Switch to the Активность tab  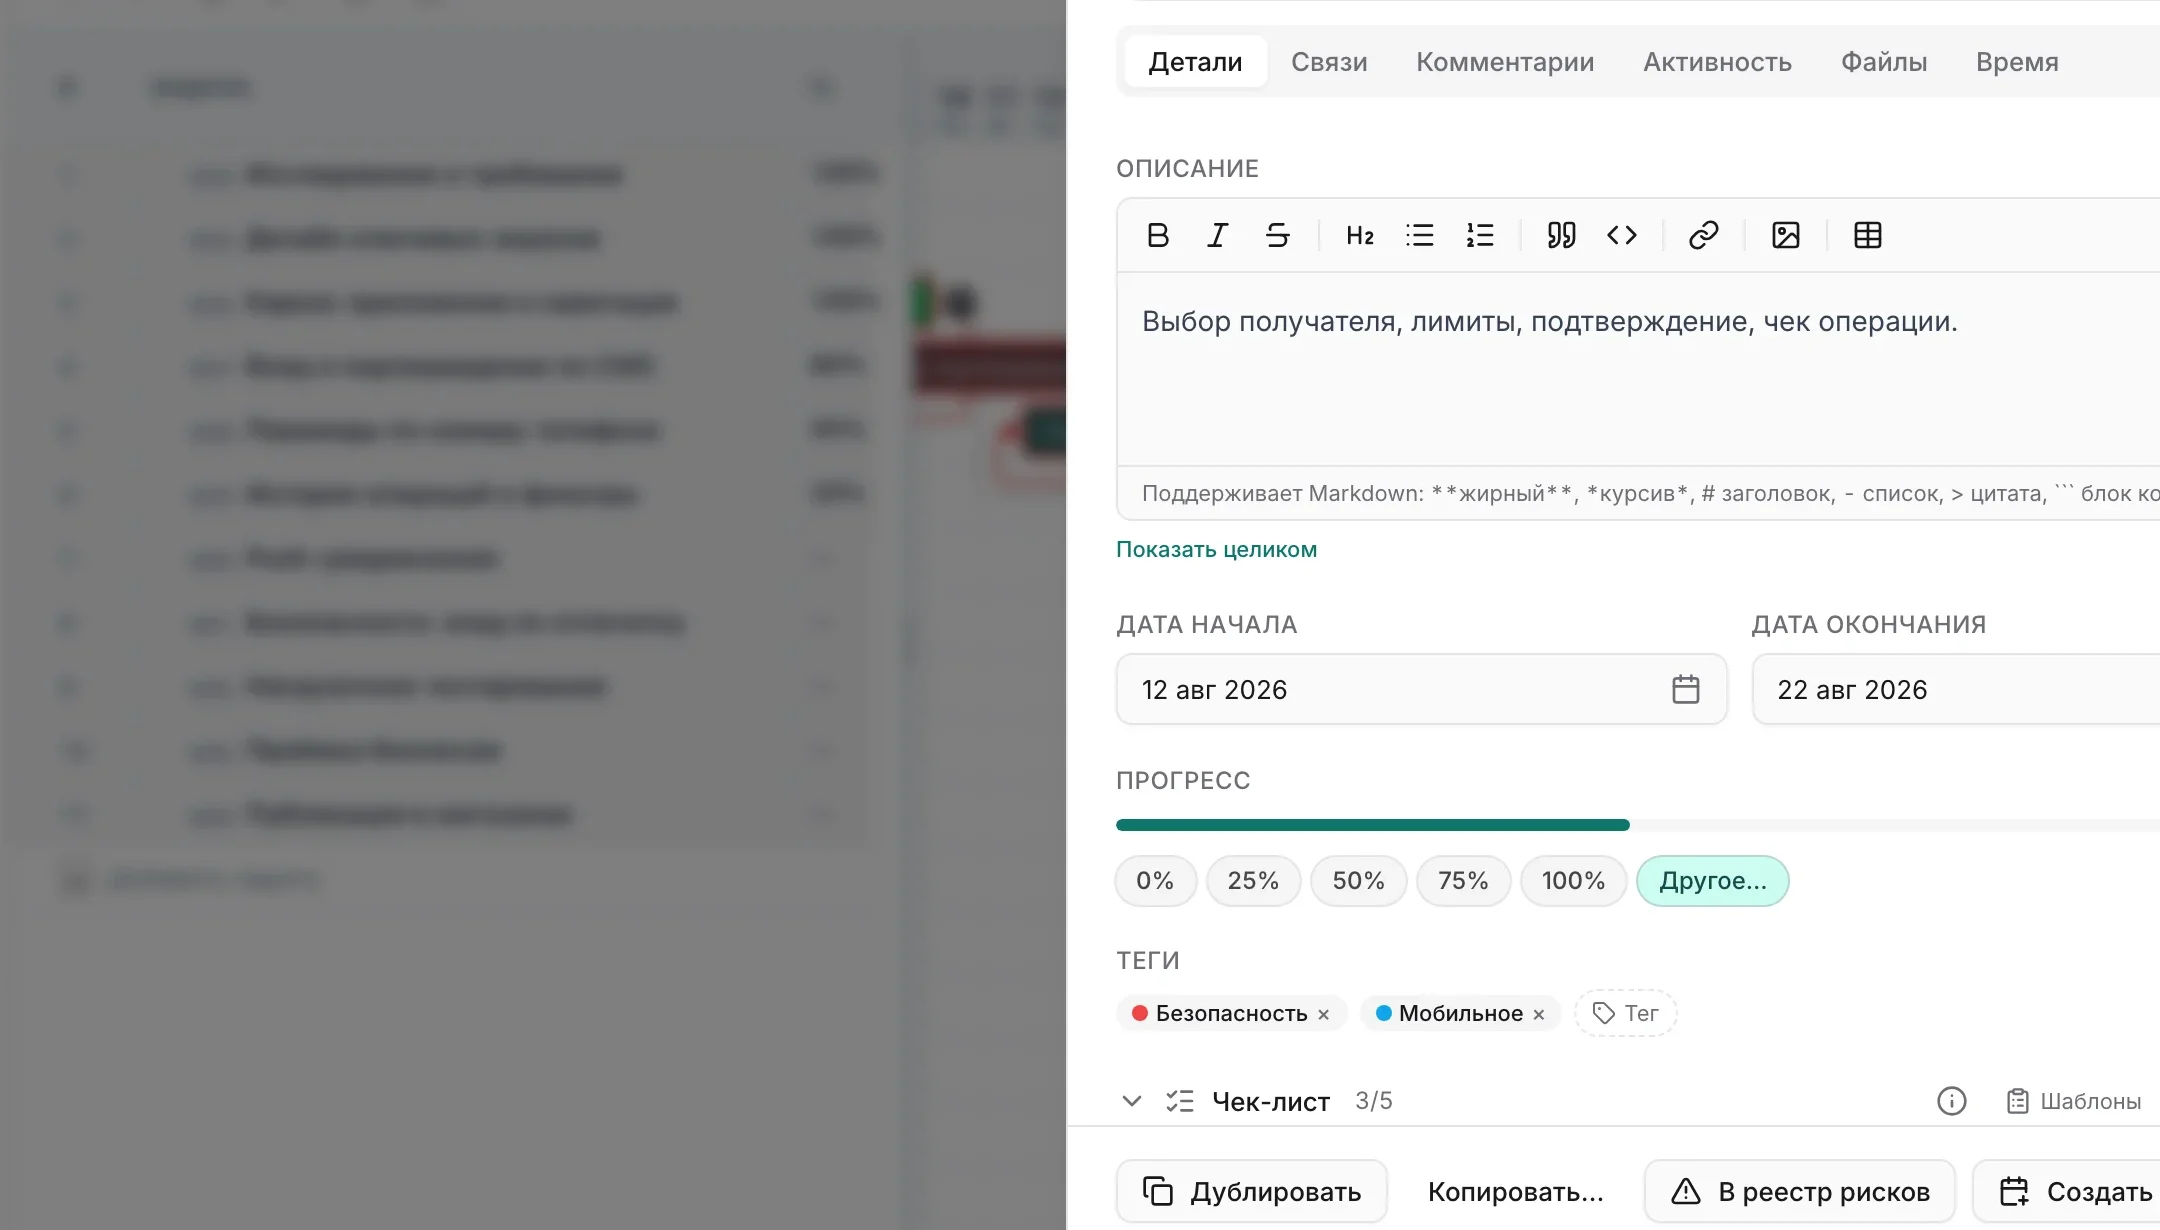click(1718, 62)
